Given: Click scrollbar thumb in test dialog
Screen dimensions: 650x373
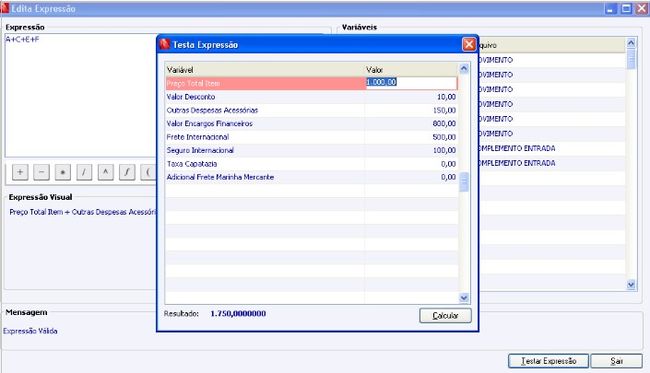Looking at the screenshot, I should (464, 182).
